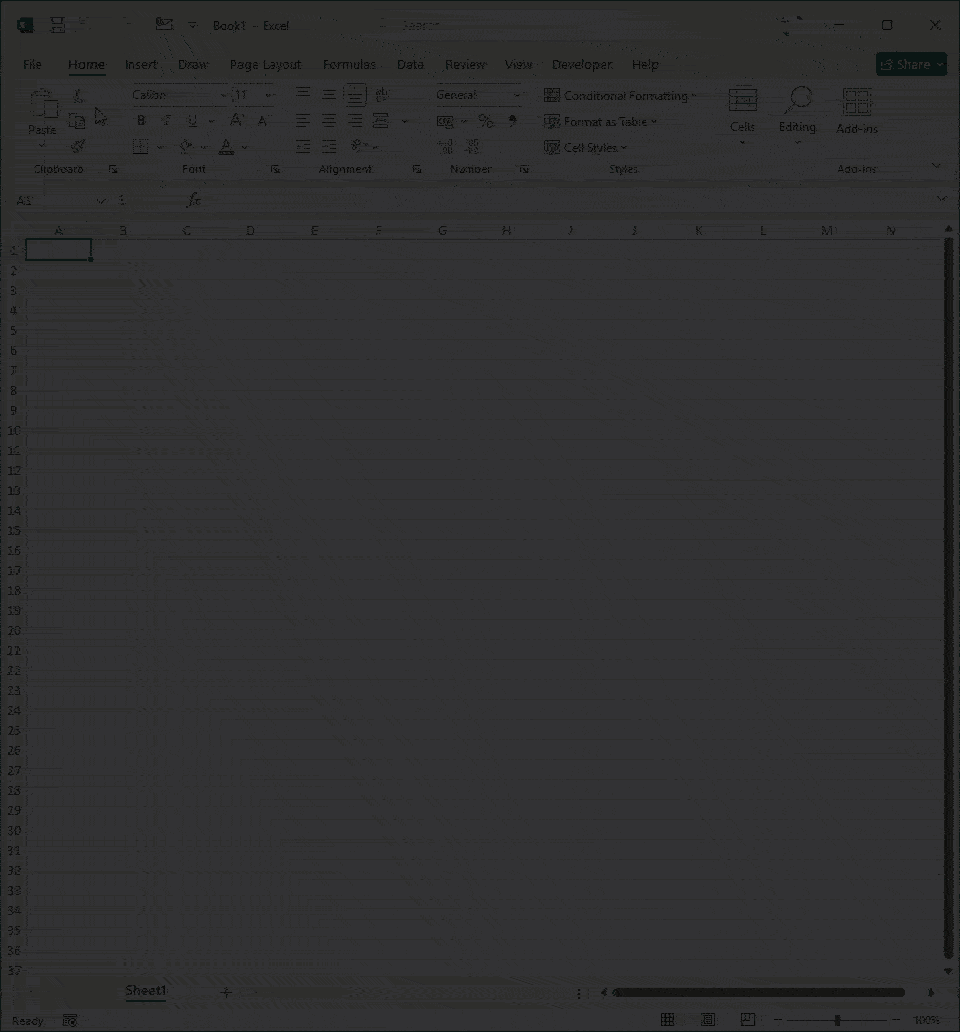Toggle Italic formatting
The height and width of the screenshot is (1032, 960).
click(x=166, y=120)
